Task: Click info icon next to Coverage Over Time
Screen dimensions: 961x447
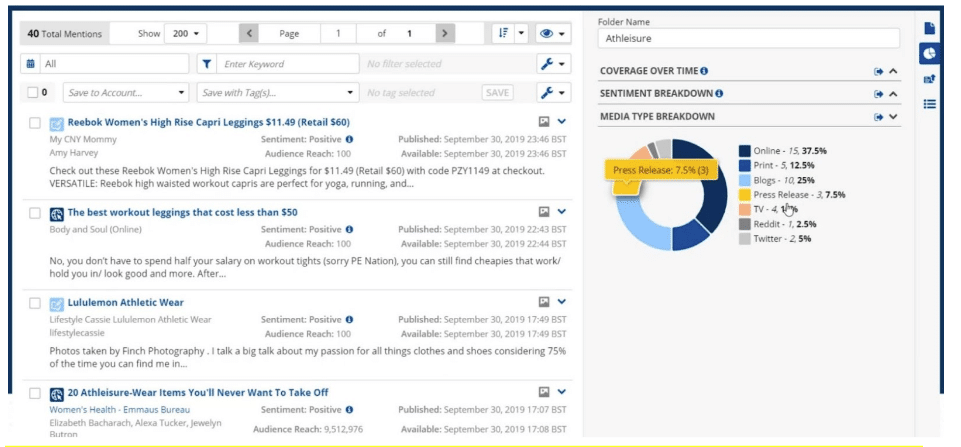Action: click(x=704, y=71)
